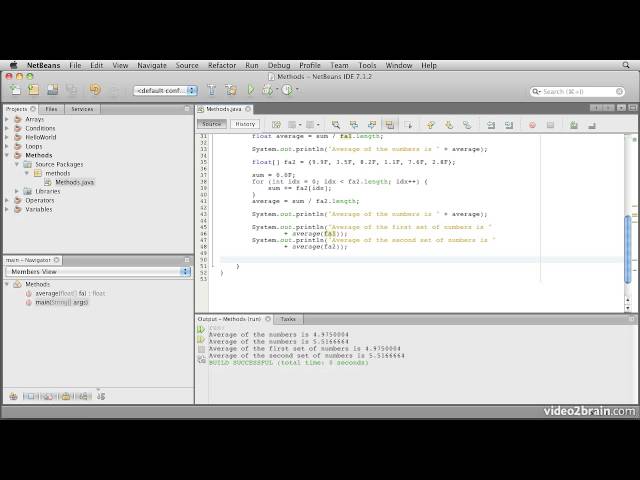The image size is (640, 480).
Task: Click the History view button
Action: click(x=245, y=124)
